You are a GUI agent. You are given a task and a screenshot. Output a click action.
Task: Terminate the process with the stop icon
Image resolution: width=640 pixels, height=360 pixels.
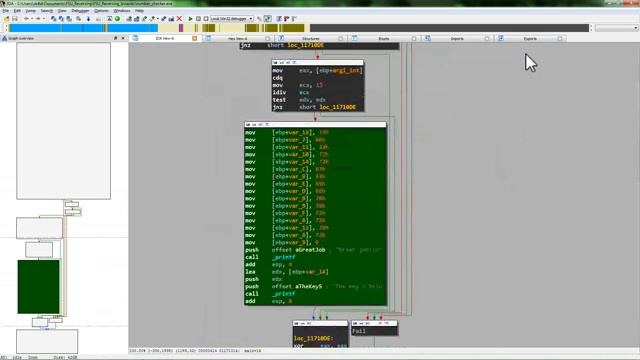[206, 19]
